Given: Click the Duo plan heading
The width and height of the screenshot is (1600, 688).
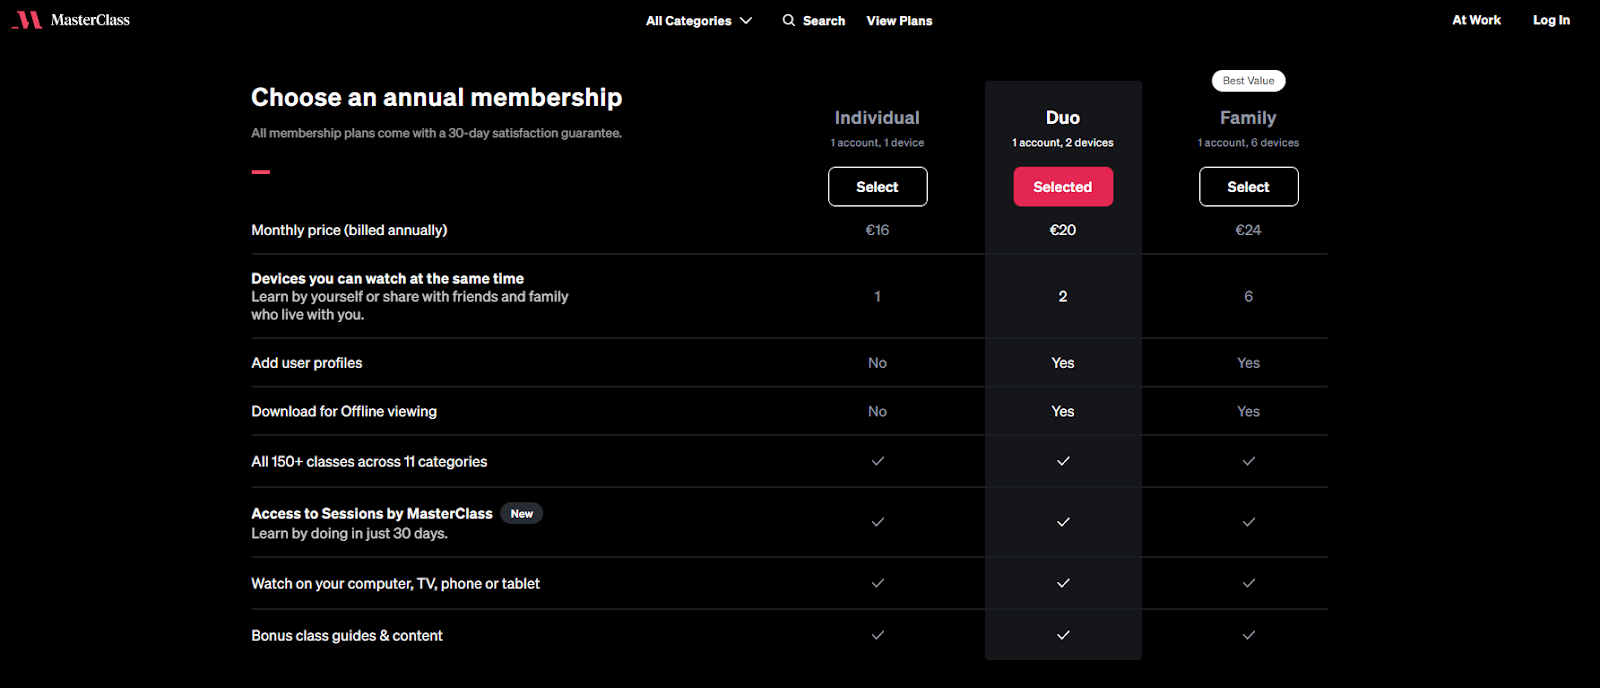Looking at the screenshot, I should [x=1063, y=118].
